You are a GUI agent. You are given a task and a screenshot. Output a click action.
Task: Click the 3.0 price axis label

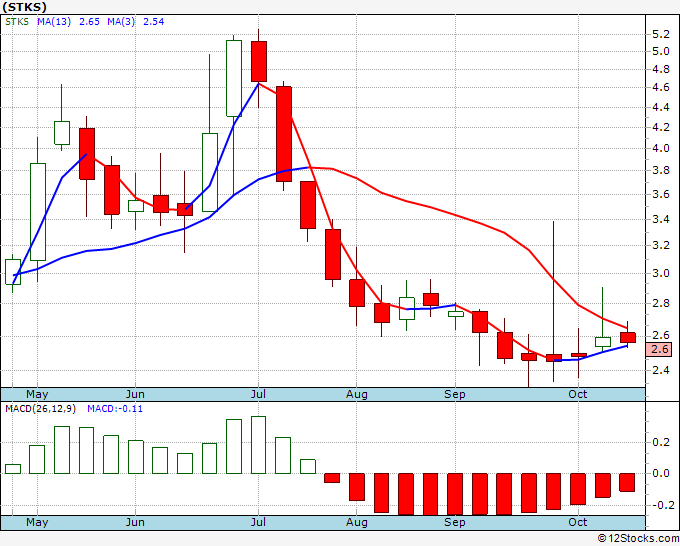[659, 273]
